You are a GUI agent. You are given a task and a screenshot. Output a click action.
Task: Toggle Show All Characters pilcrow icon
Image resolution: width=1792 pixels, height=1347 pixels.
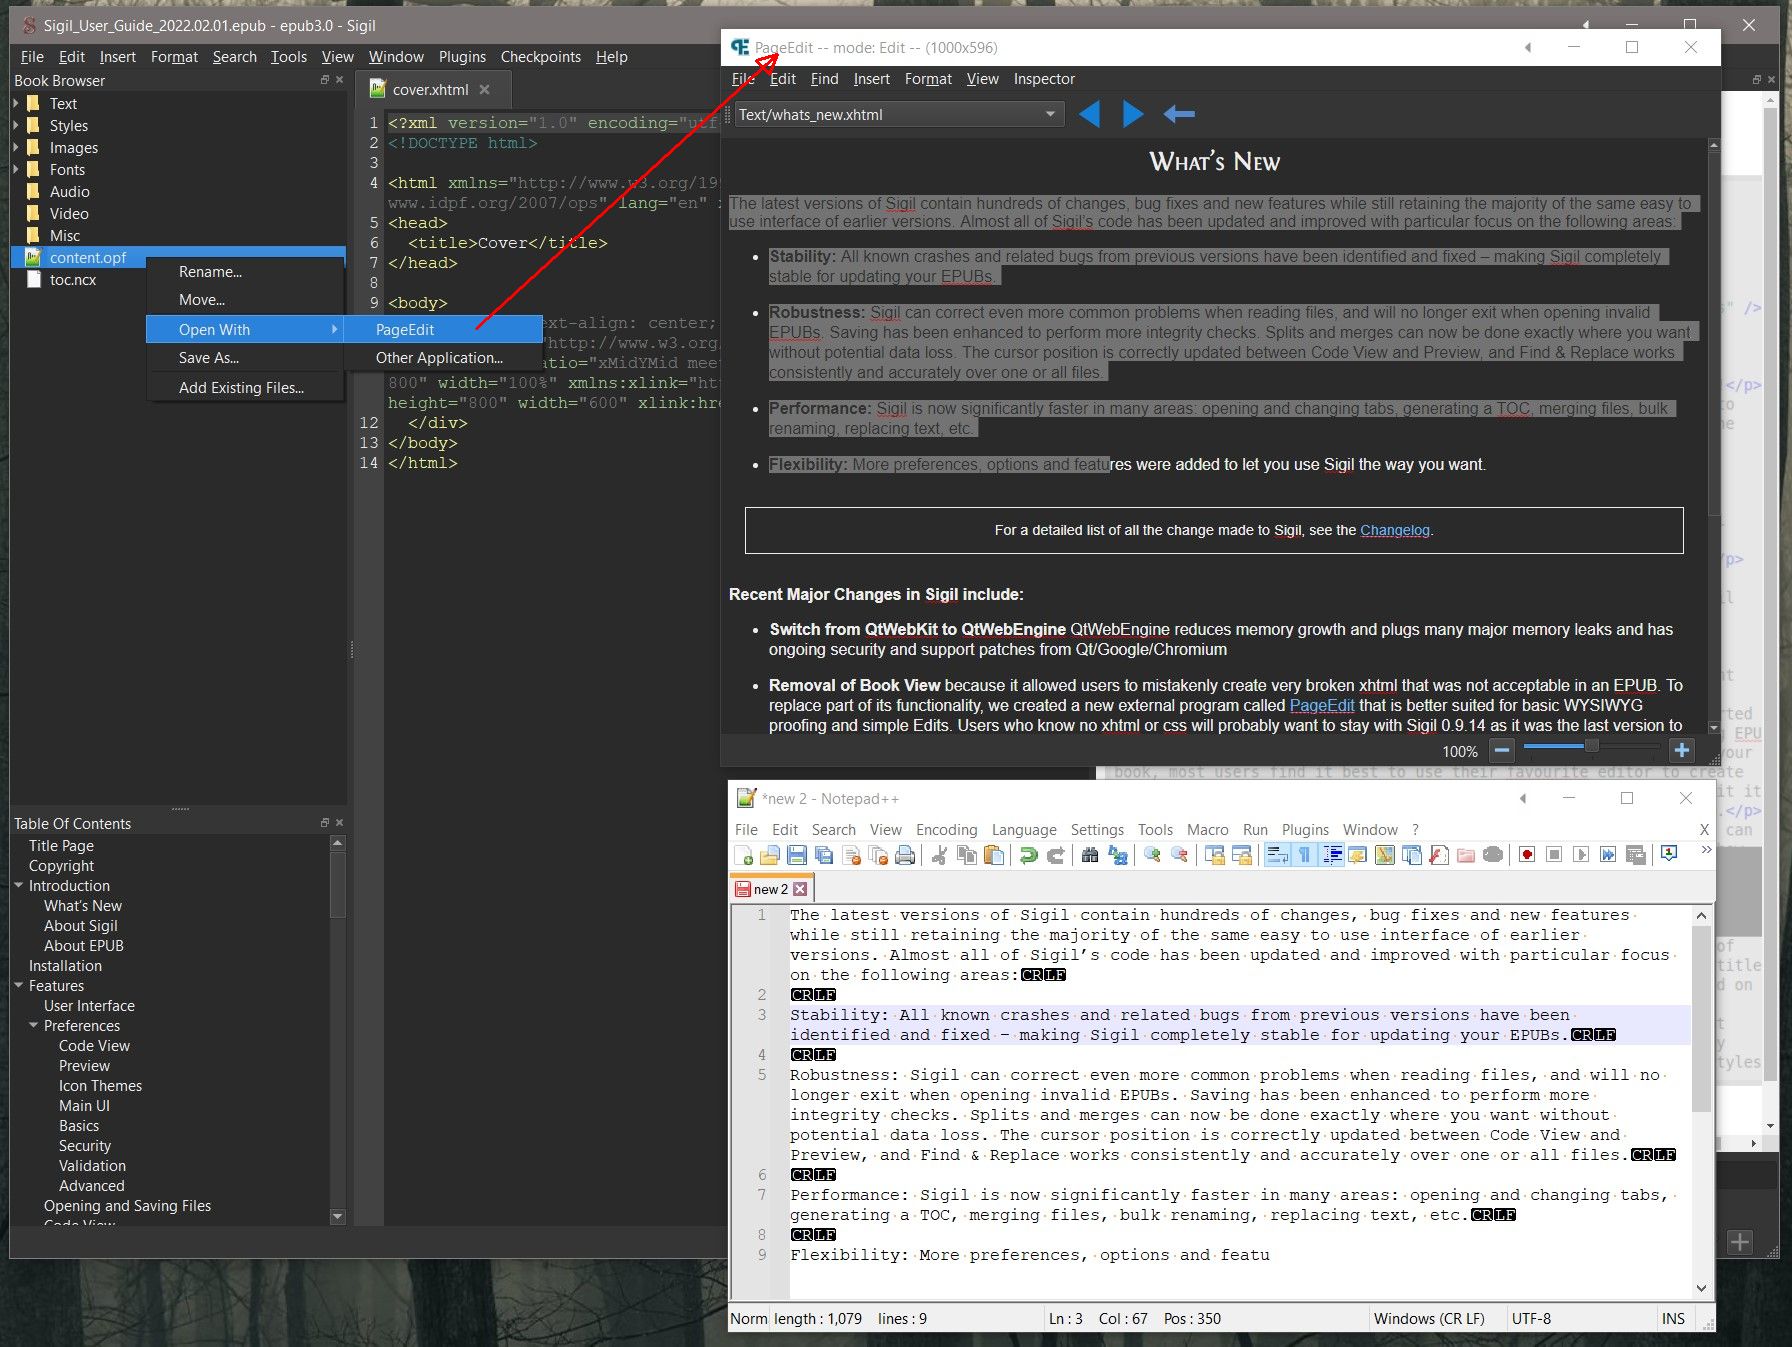(x=1304, y=855)
